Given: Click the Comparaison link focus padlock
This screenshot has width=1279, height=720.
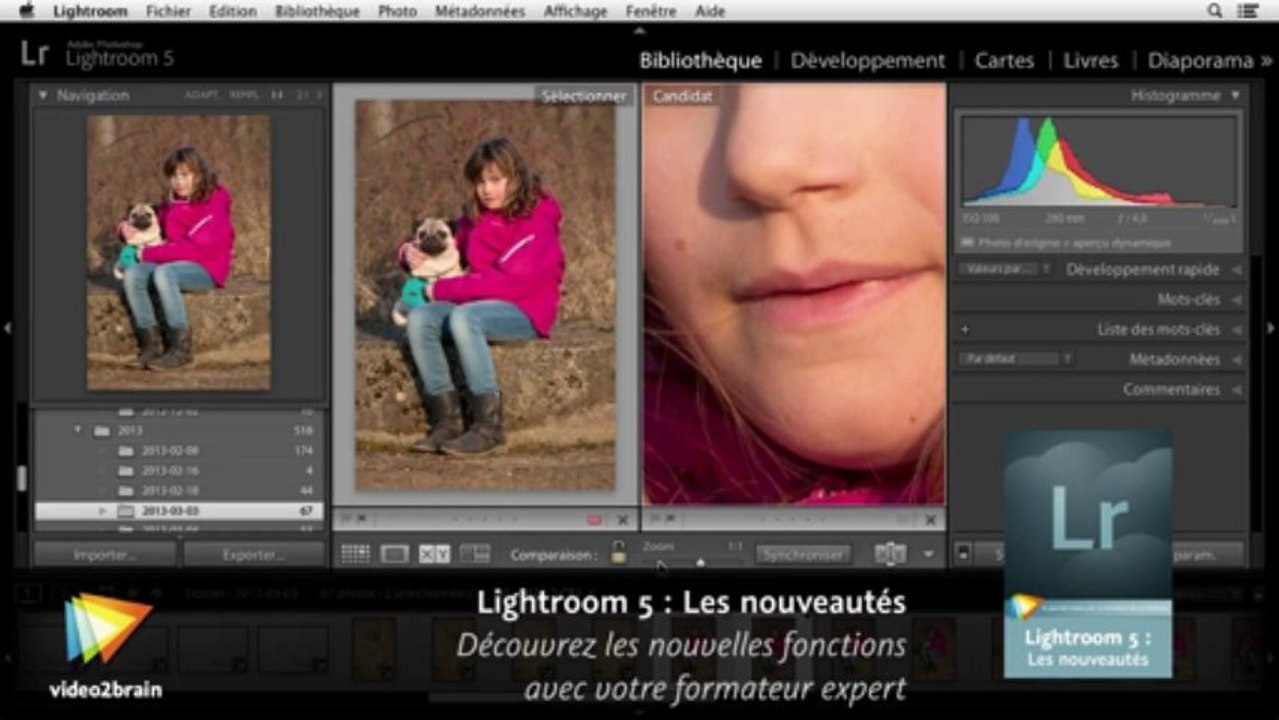Looking at the screenshot, I should (x=618, y=552).
